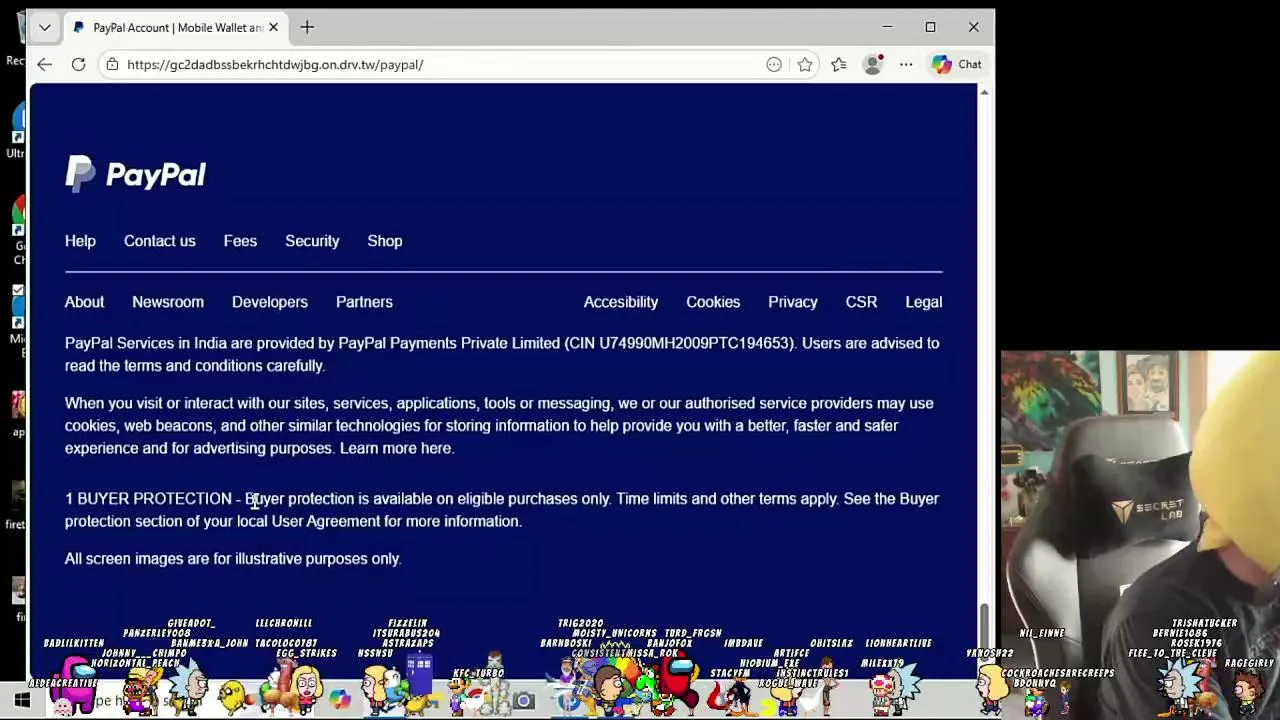
Task: Open a new tab with the plus icon
Action: 307,28
